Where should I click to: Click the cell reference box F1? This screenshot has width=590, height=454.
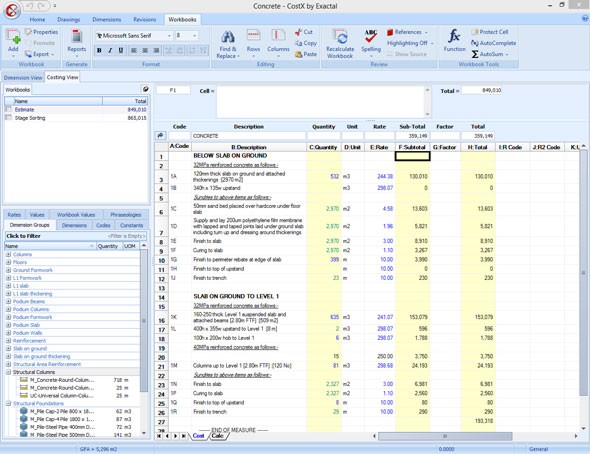coord(173,90)
